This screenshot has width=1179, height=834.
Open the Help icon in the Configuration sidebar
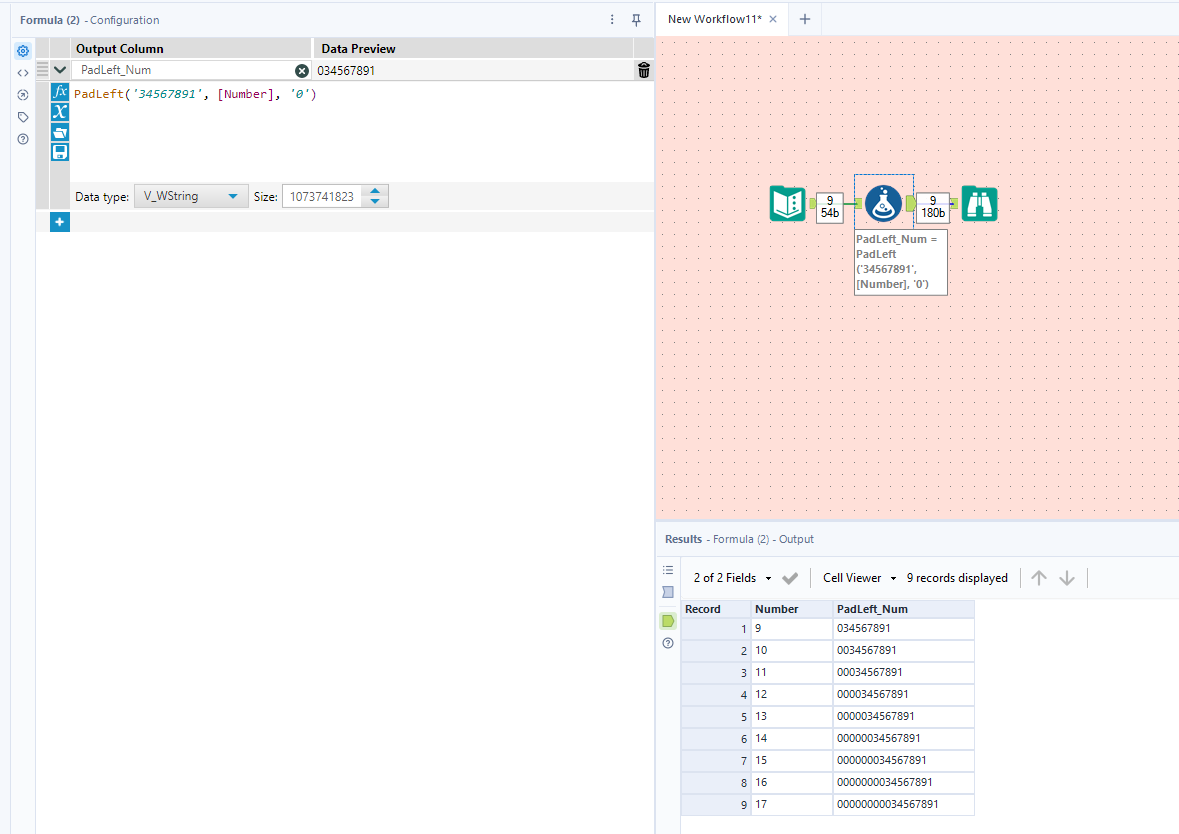coord(22,138)
